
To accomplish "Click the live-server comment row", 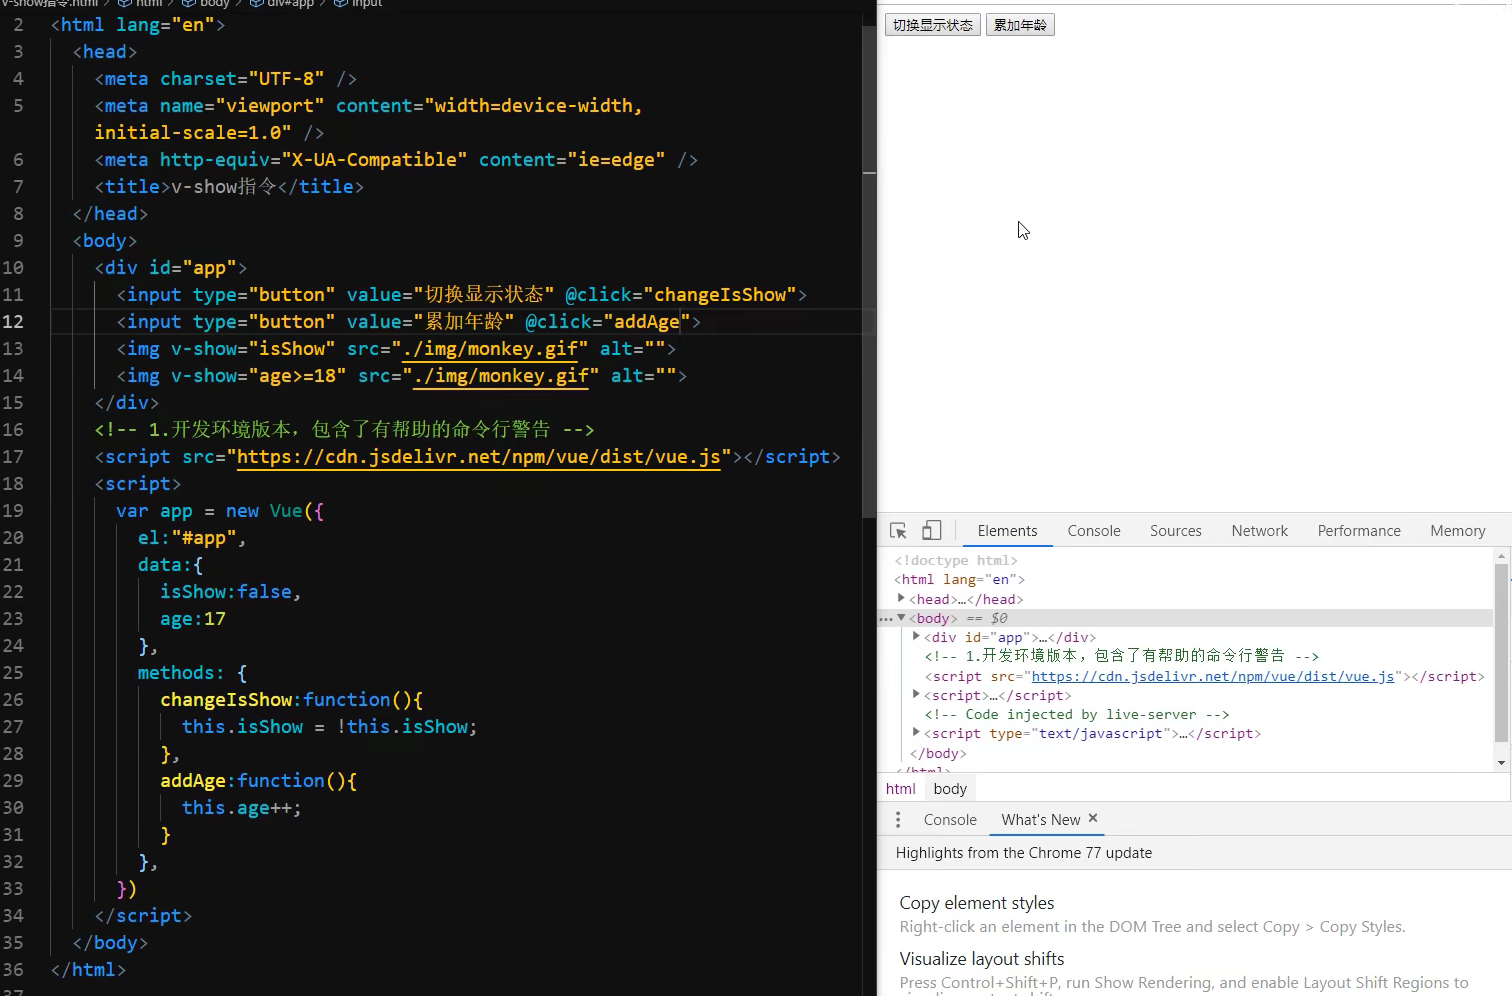I will pyautogui.click(x=1076, y=715).
